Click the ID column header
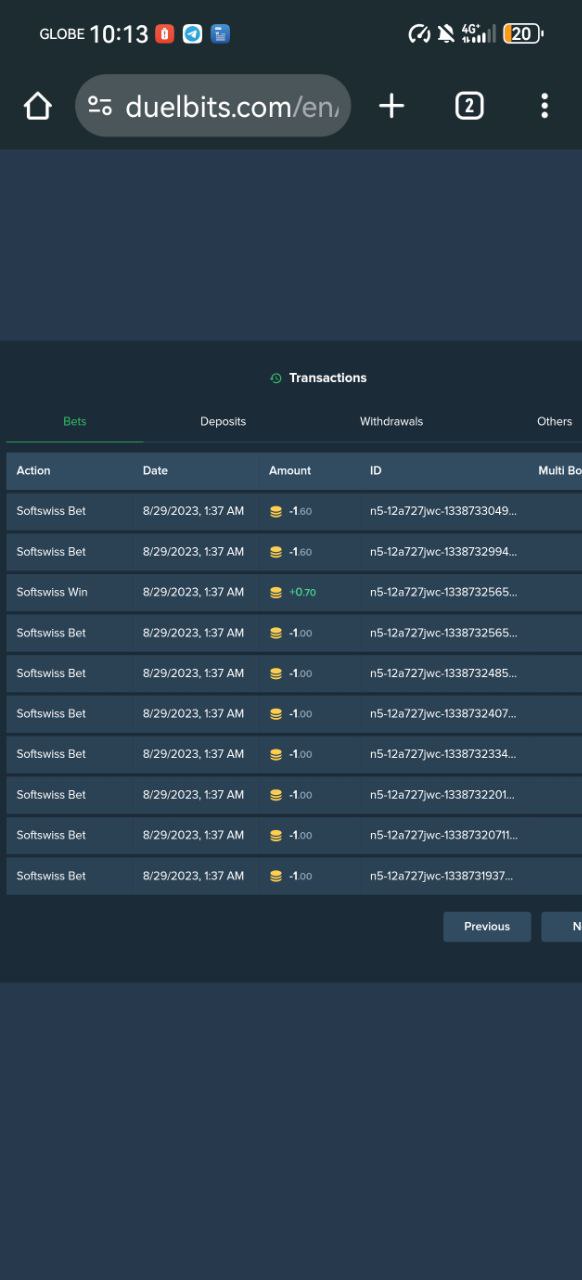The width and height of the screenshot is (582, 1280). (376, 471)
